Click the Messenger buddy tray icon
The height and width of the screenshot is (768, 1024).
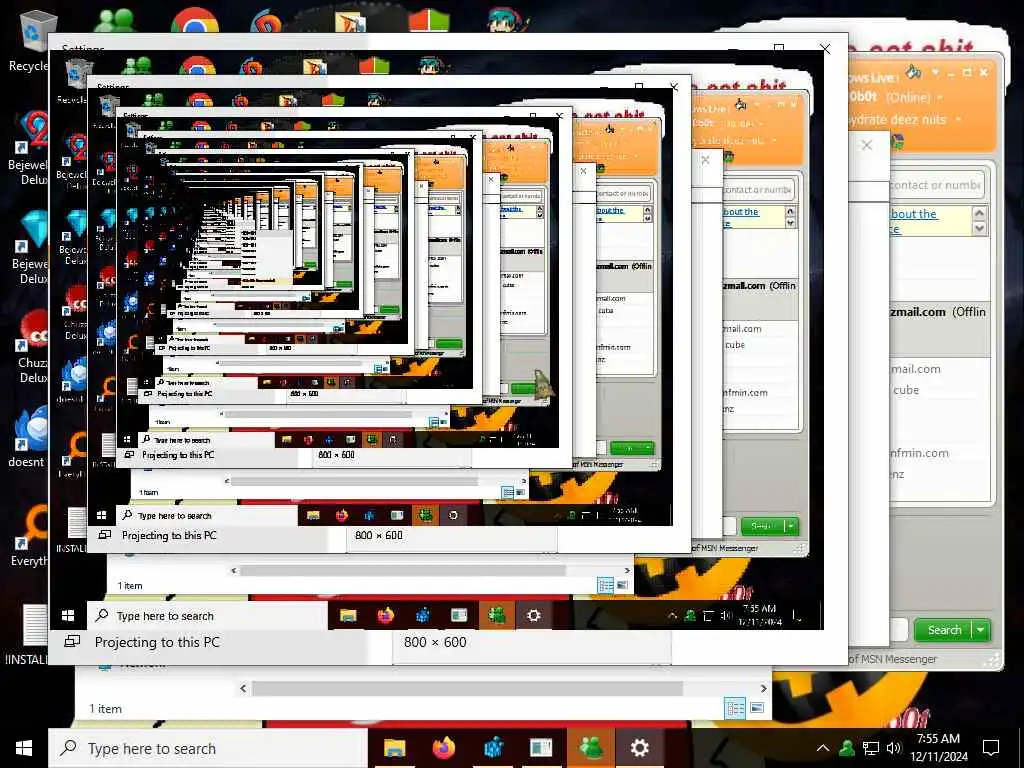point(846,748)
